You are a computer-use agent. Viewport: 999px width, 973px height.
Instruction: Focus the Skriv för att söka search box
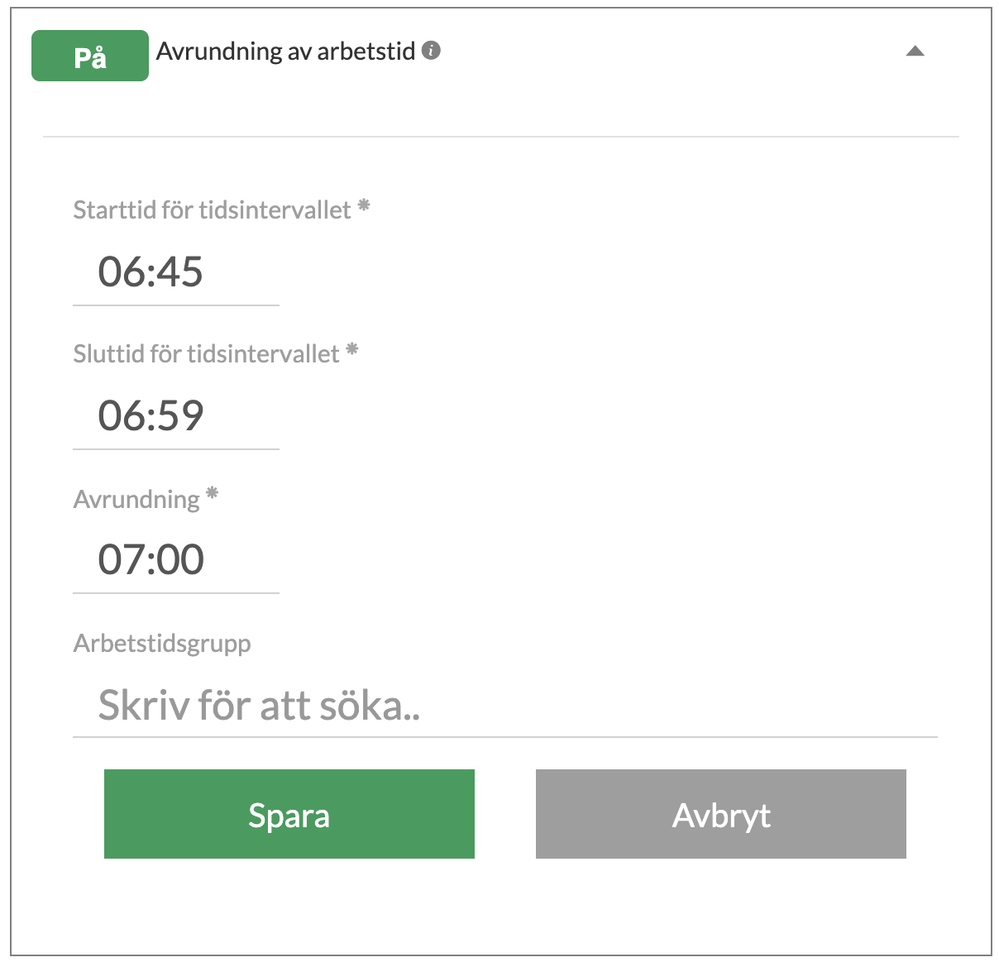(x=504, y=706)
